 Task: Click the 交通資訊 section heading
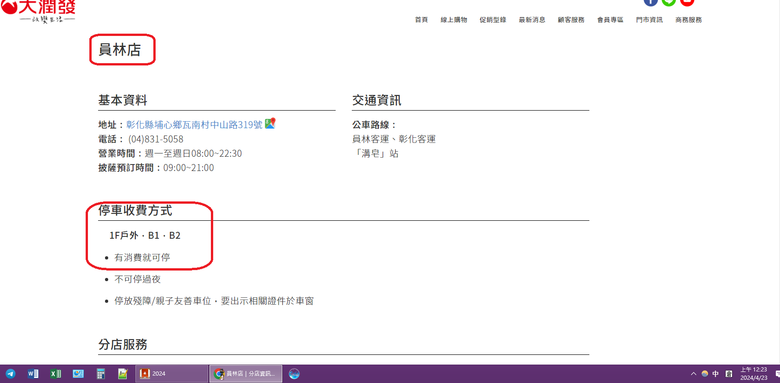pos(377,100)
